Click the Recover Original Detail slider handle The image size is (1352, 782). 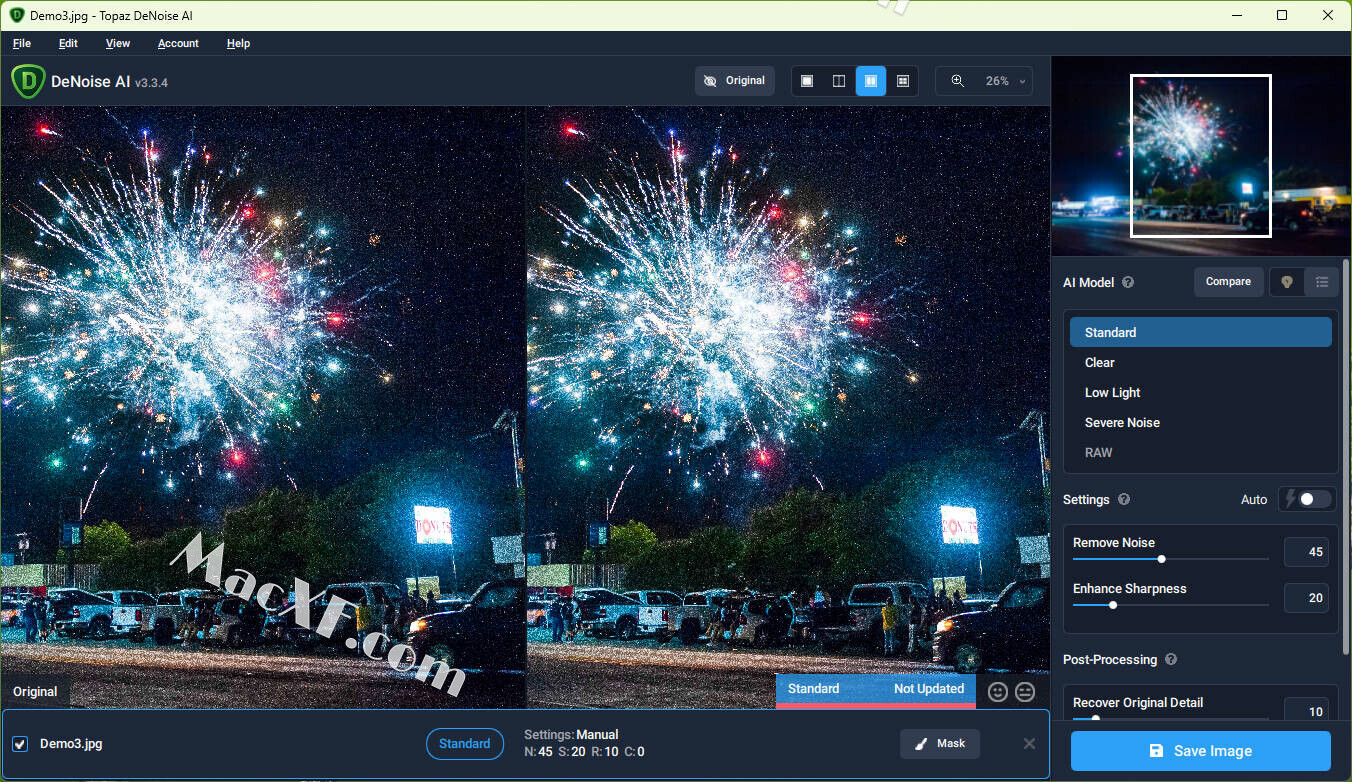(1095, 718)
